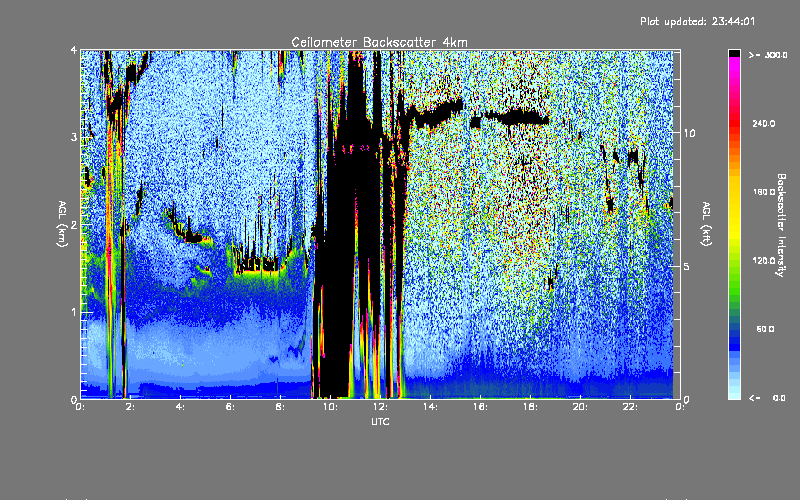Click the '120.0' colorbar value
The width and height of the screenshot is (800, 500).
pyautogui.click(x=764, y=260)
